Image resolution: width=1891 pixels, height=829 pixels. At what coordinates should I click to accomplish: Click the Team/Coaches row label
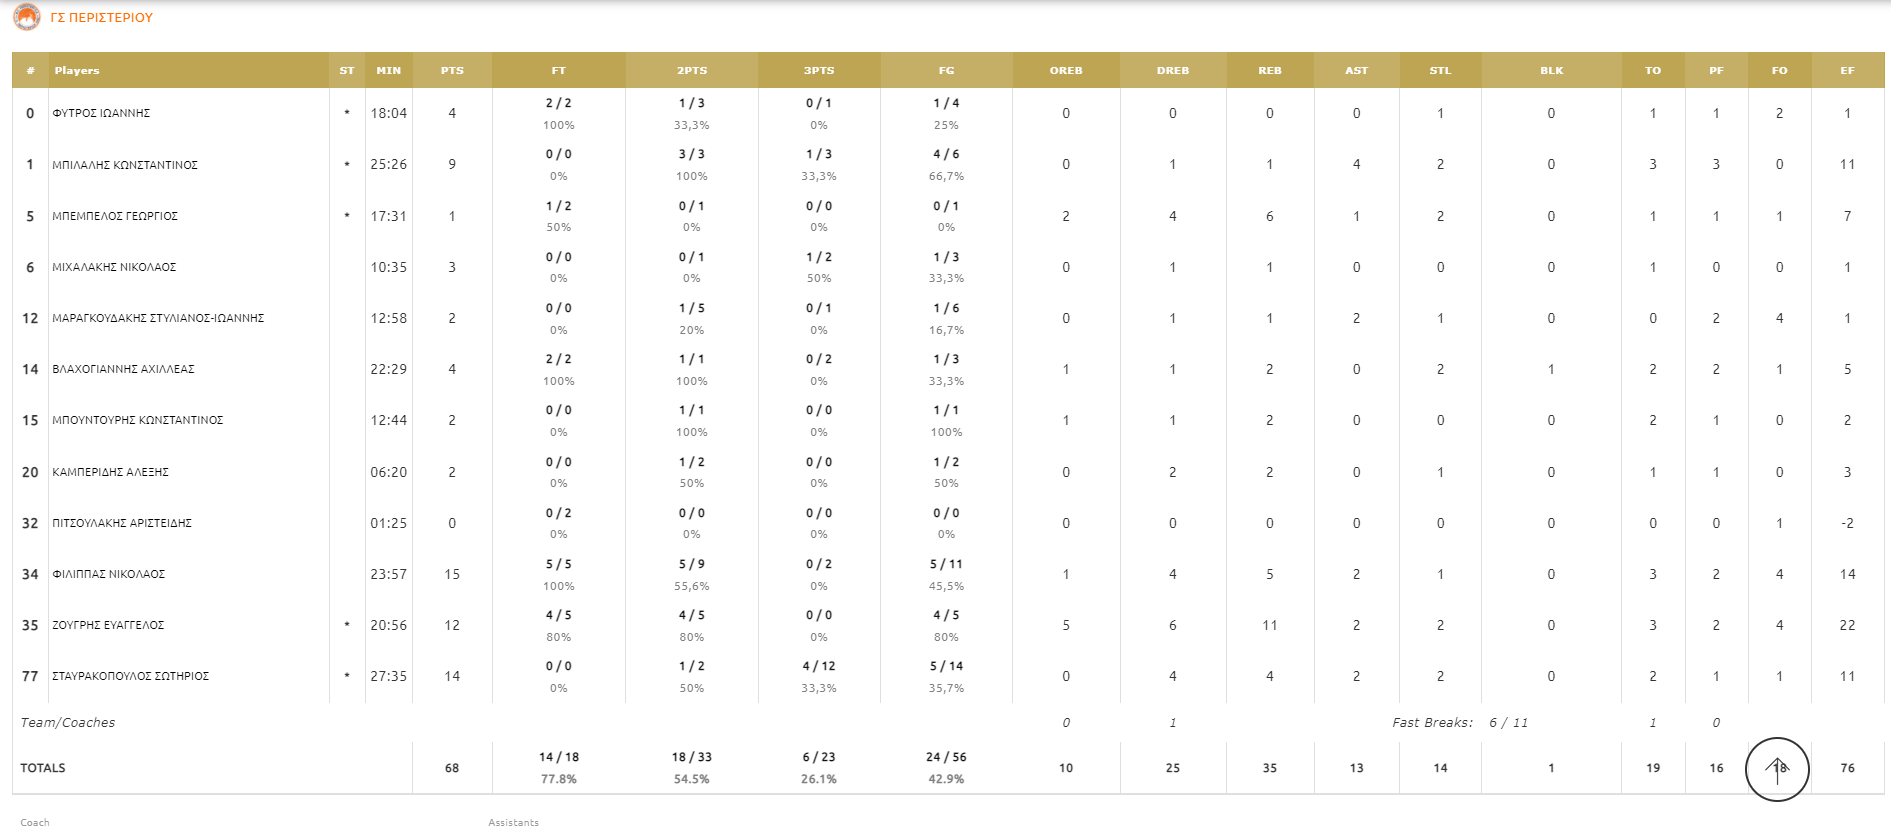pyautogui.click(x=68, y=723)
